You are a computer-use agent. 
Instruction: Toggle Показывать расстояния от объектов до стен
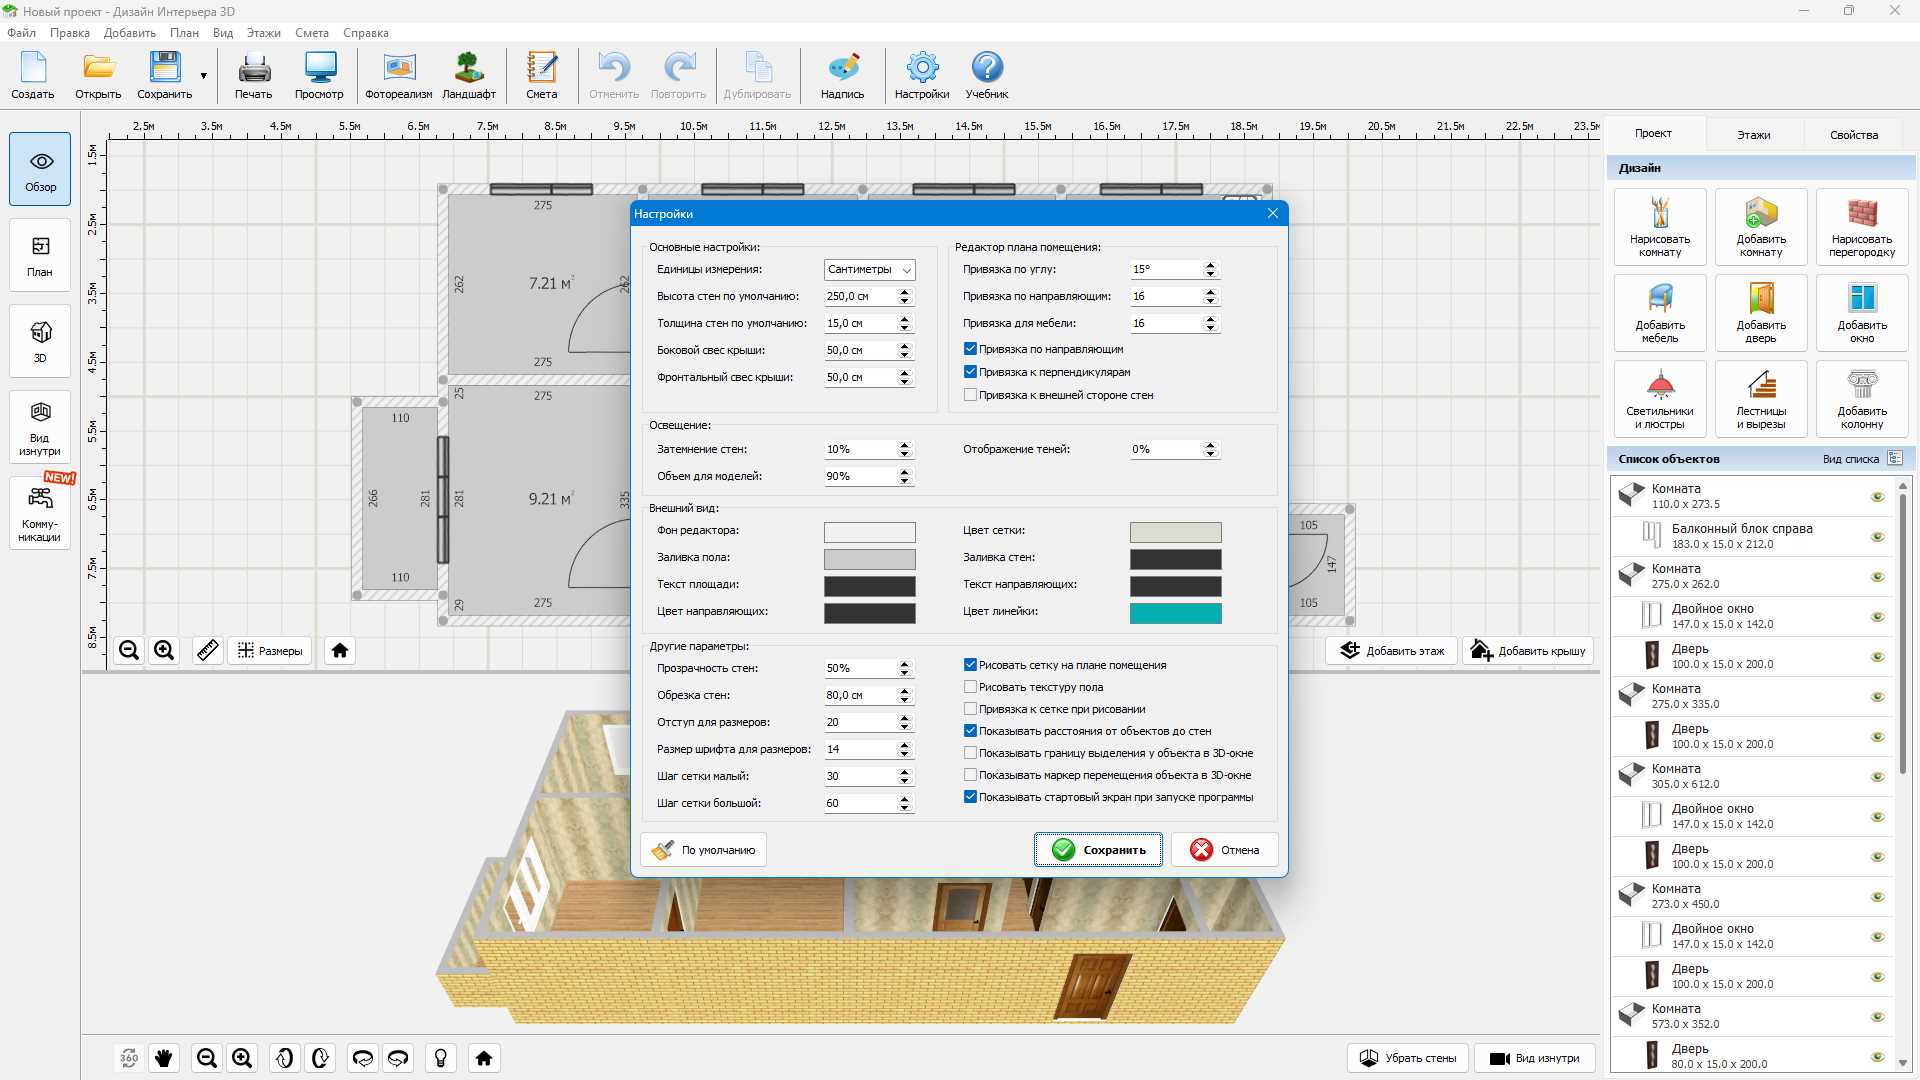click(970, 731)
